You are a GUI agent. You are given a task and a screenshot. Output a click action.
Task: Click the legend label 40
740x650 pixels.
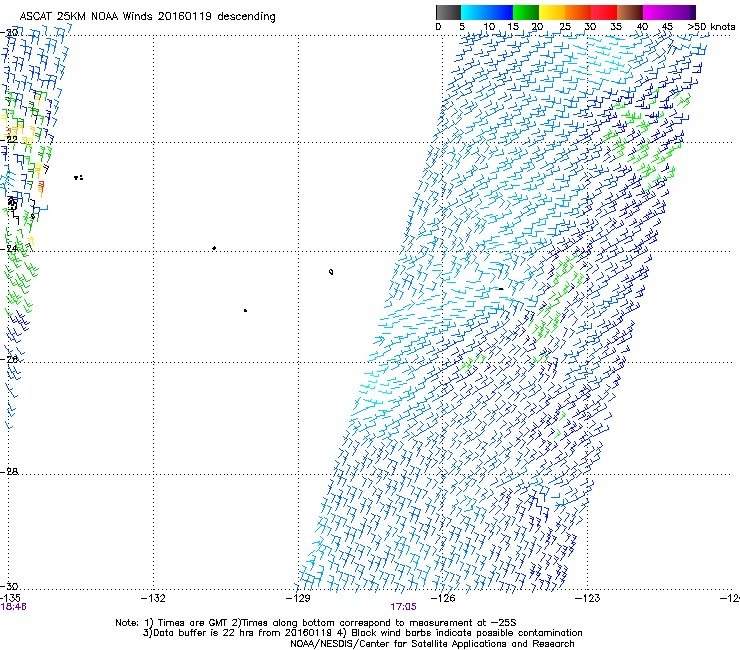pyautogui.click(x=642, y=27)
